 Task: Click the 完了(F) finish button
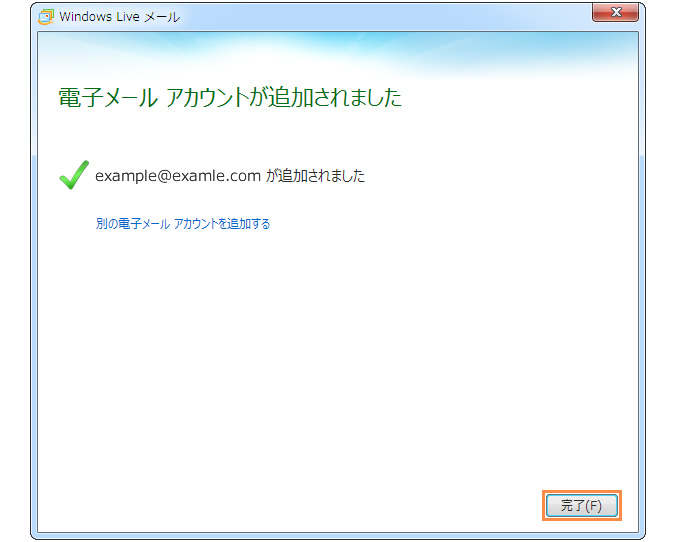click(582, 505)
